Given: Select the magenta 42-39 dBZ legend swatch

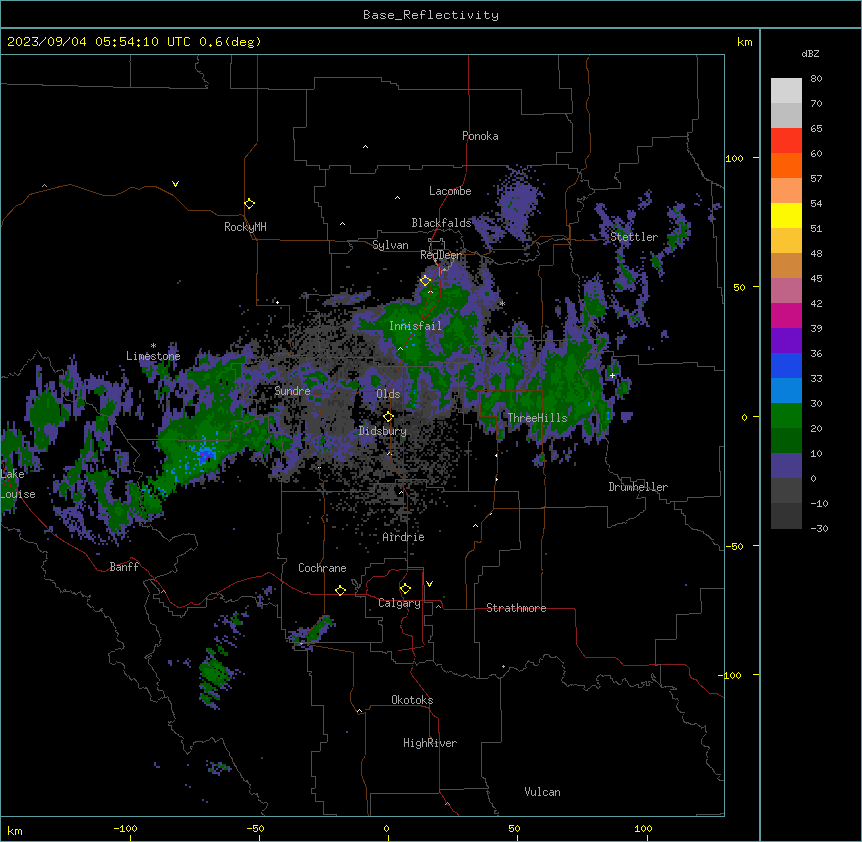Looking at the screenshot, I should [x=786, y=315].
